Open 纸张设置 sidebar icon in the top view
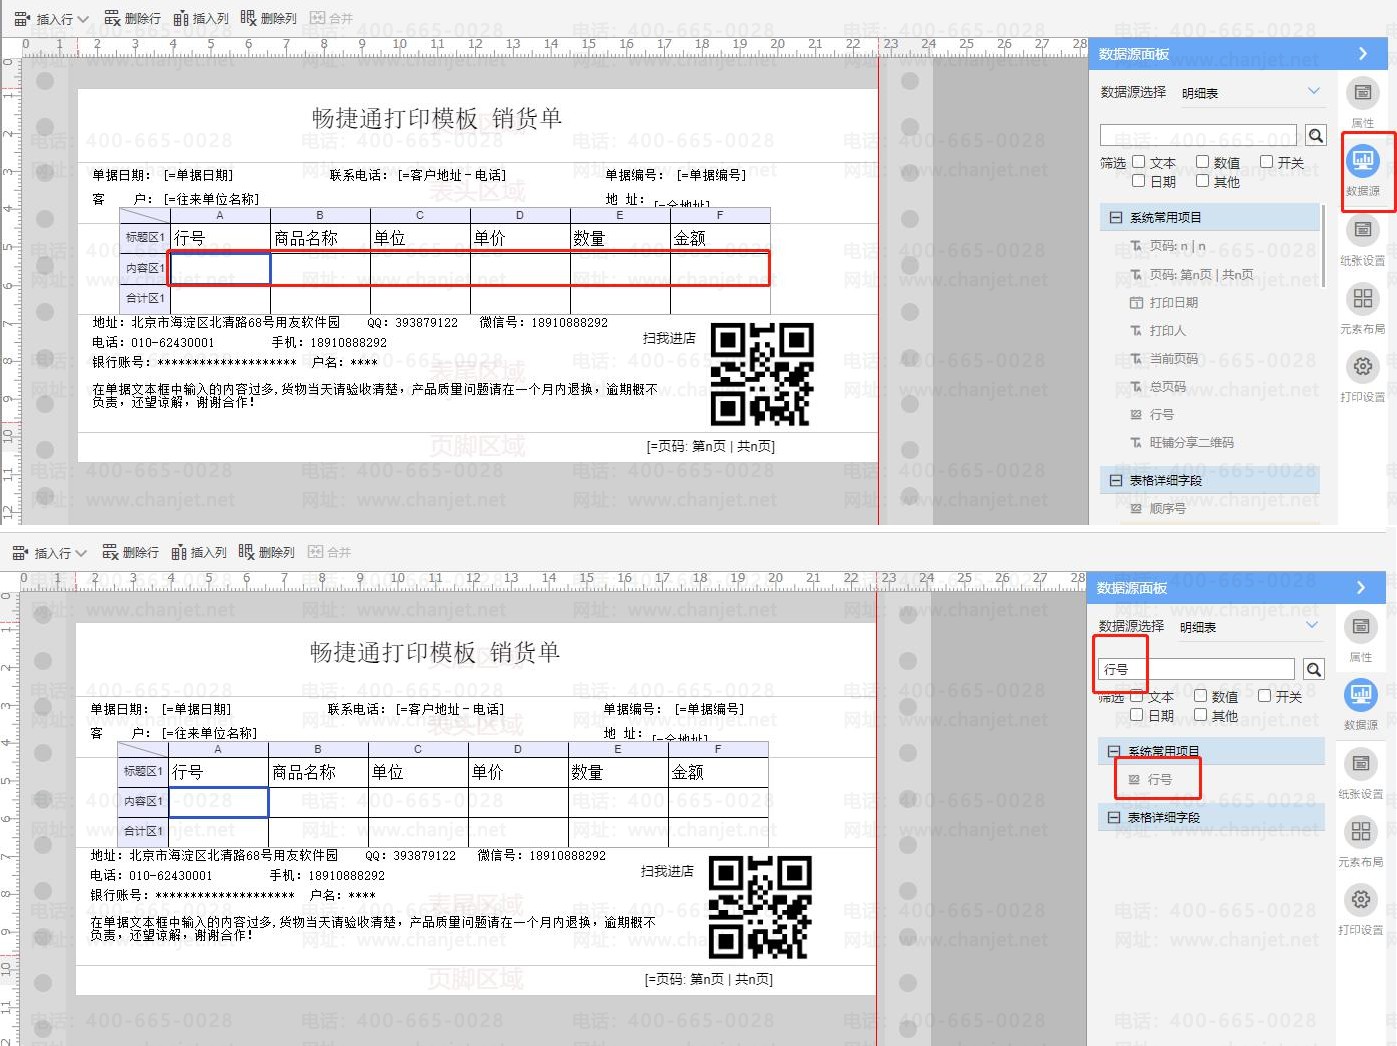The image size is (1397, 1046). 1362,230
